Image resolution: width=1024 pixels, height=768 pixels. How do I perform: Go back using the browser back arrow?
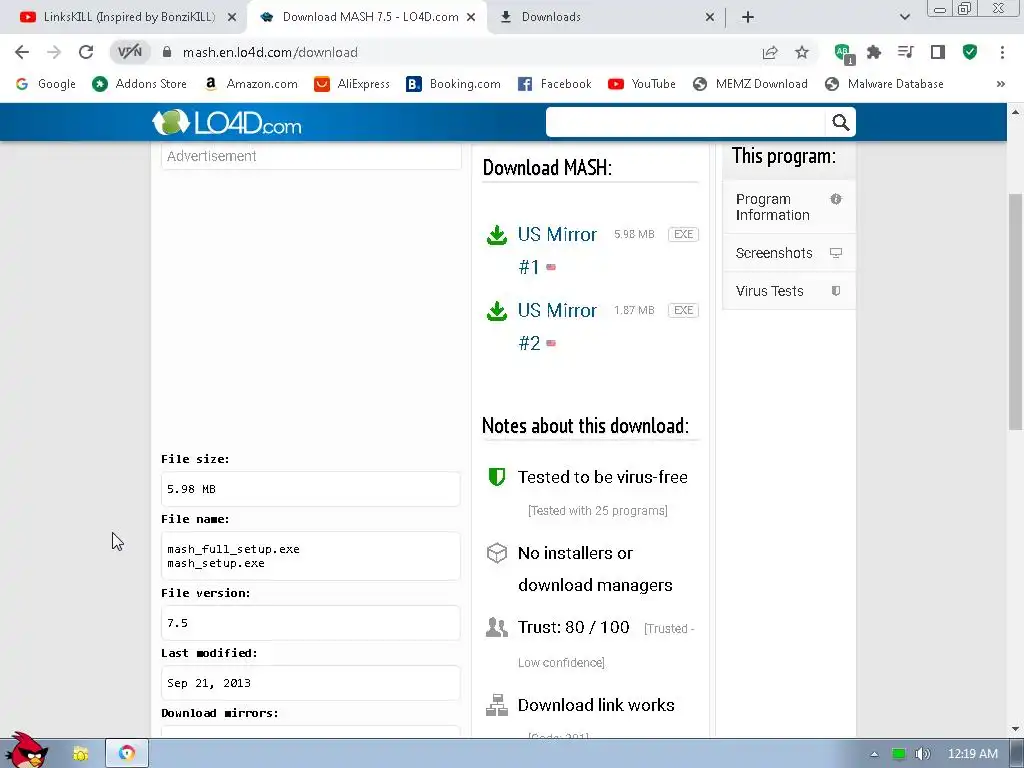point(22,52)
